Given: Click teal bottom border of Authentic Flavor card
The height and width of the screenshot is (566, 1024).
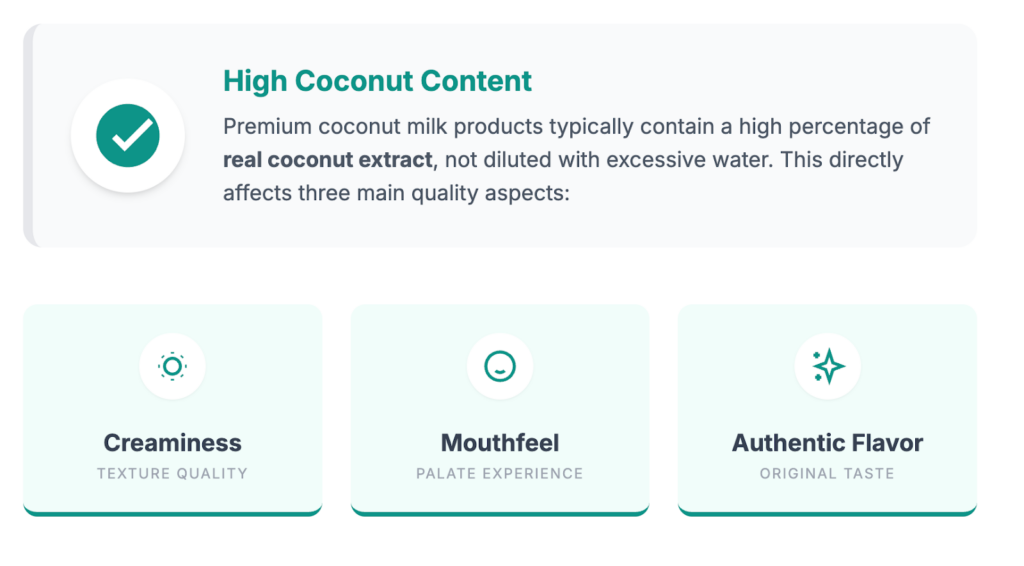Looking at the screenshot, I should (x=827, y=513).
